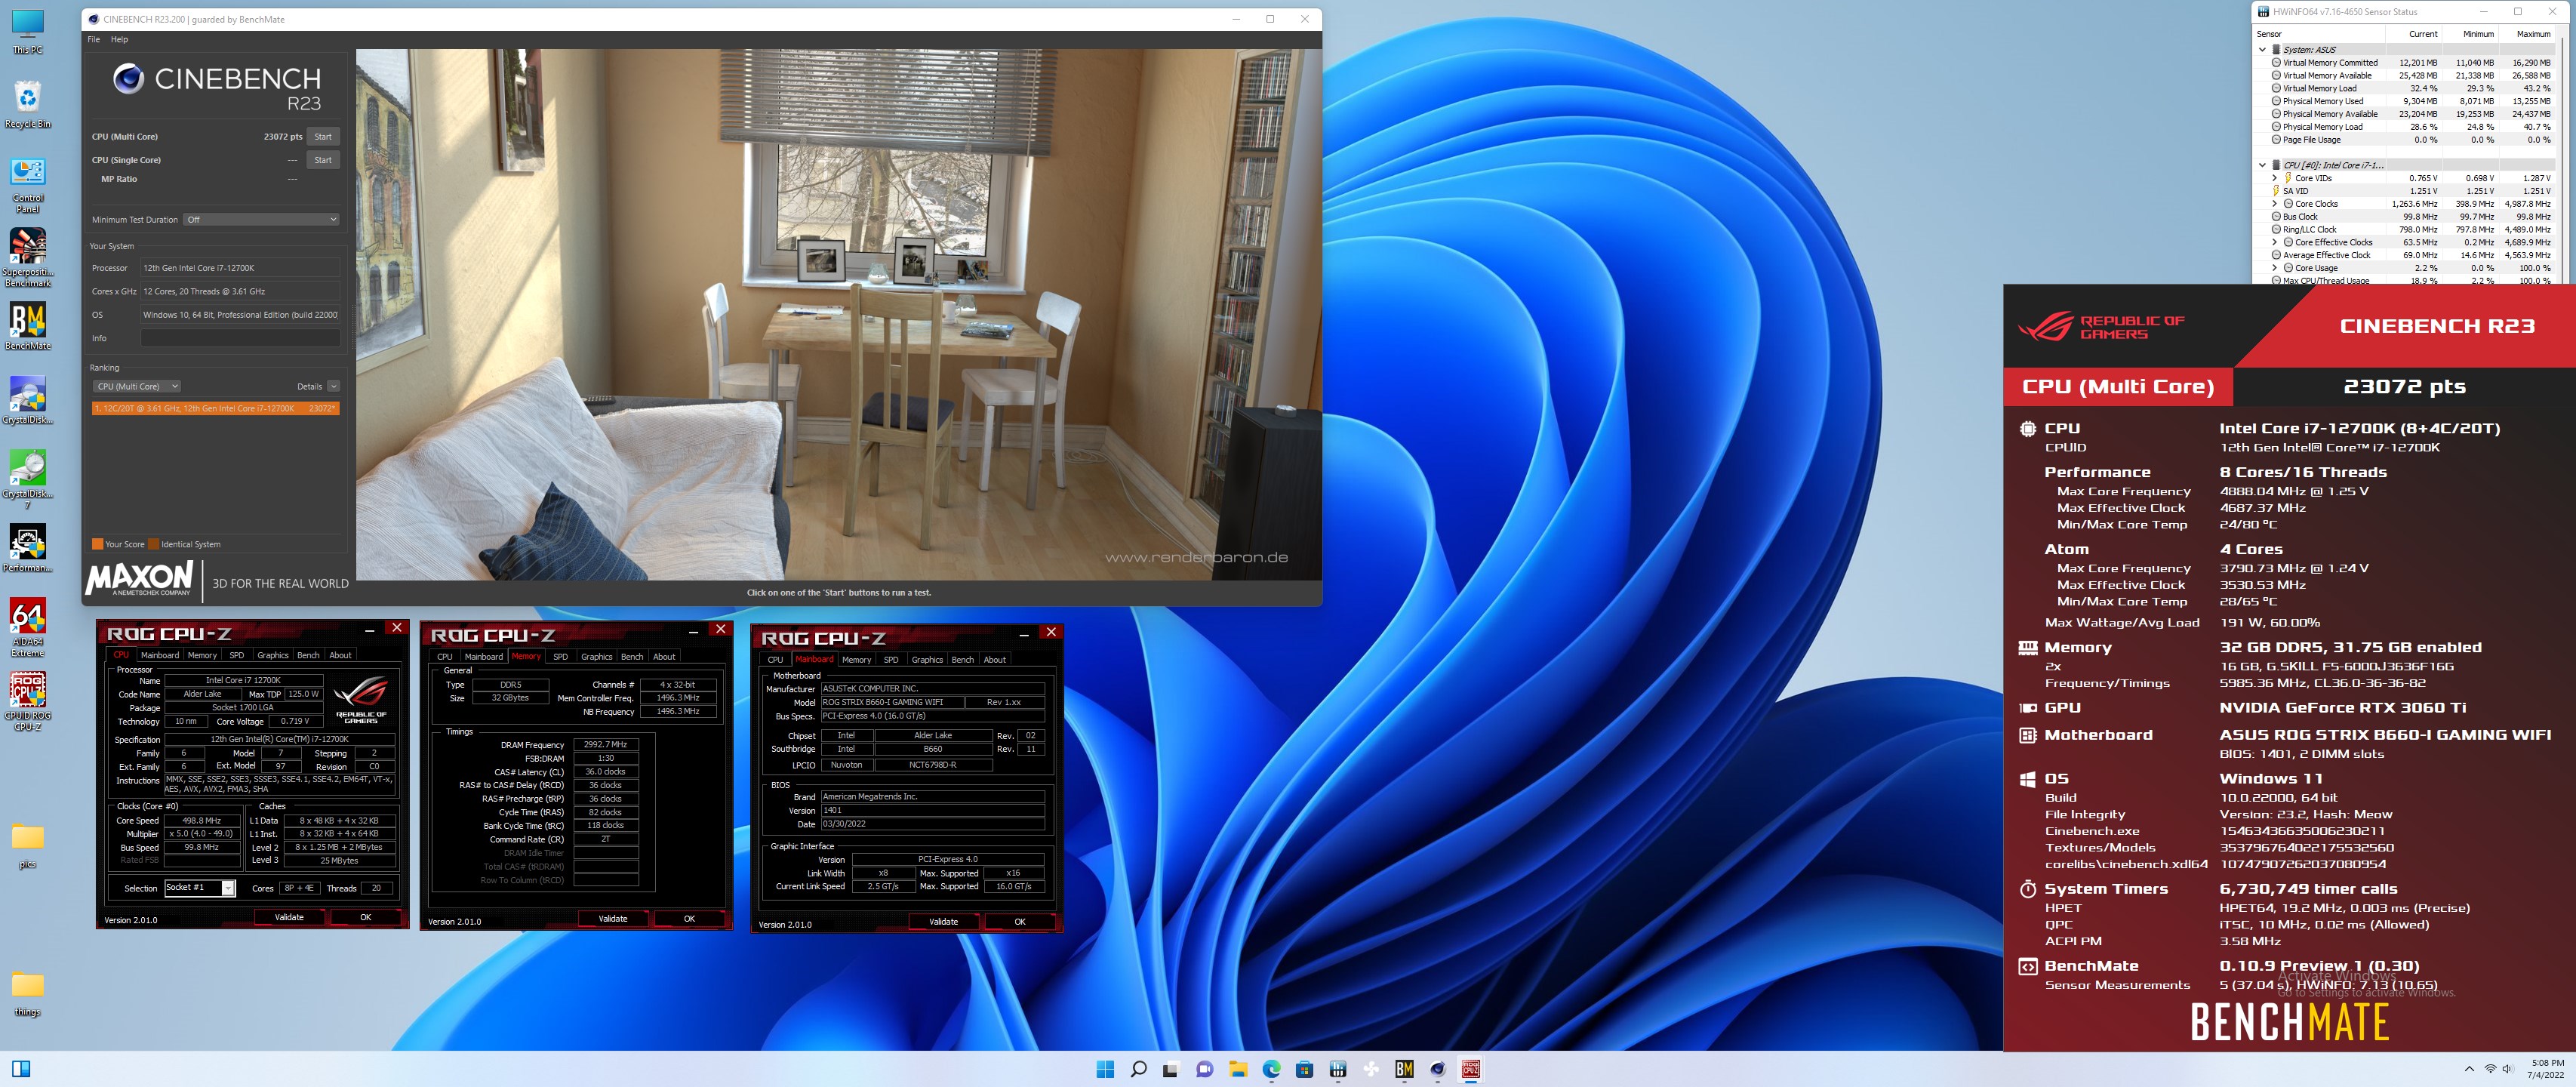Open the Recycle Bin desktop icon
This screenshot has width=2576, height=1087.
tap(27, 105)
